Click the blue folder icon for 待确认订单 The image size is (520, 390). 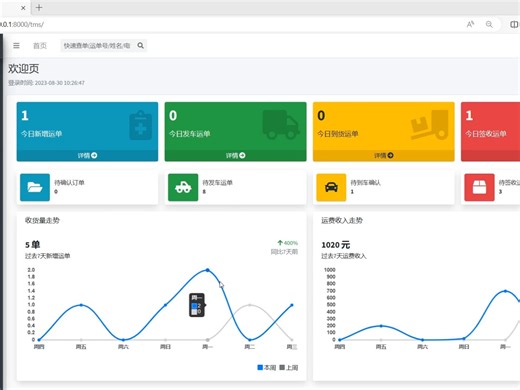click(x=35, y=187)
